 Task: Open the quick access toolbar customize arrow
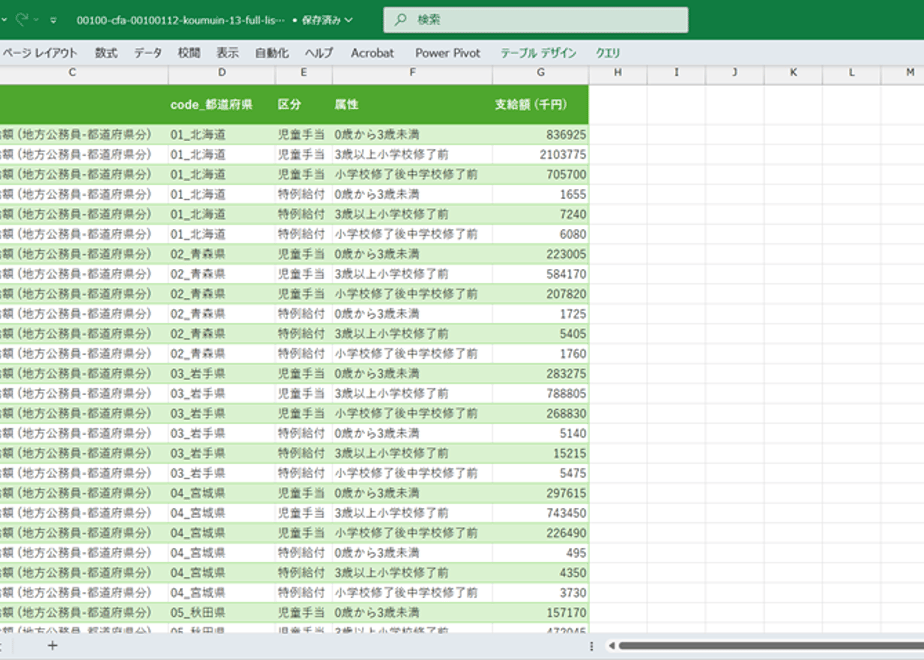click(x=53, y=20)
